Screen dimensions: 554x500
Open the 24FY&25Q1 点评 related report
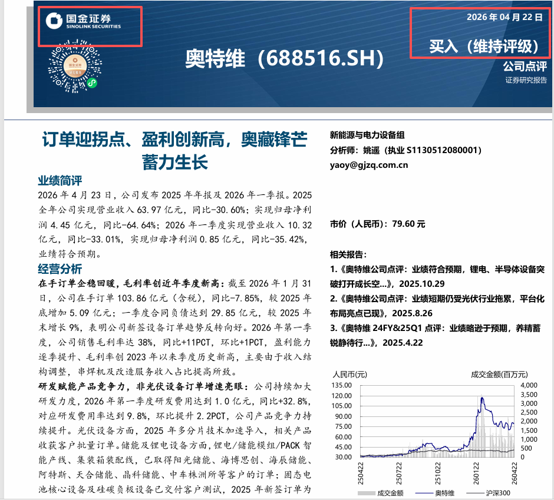click(435, 335)
